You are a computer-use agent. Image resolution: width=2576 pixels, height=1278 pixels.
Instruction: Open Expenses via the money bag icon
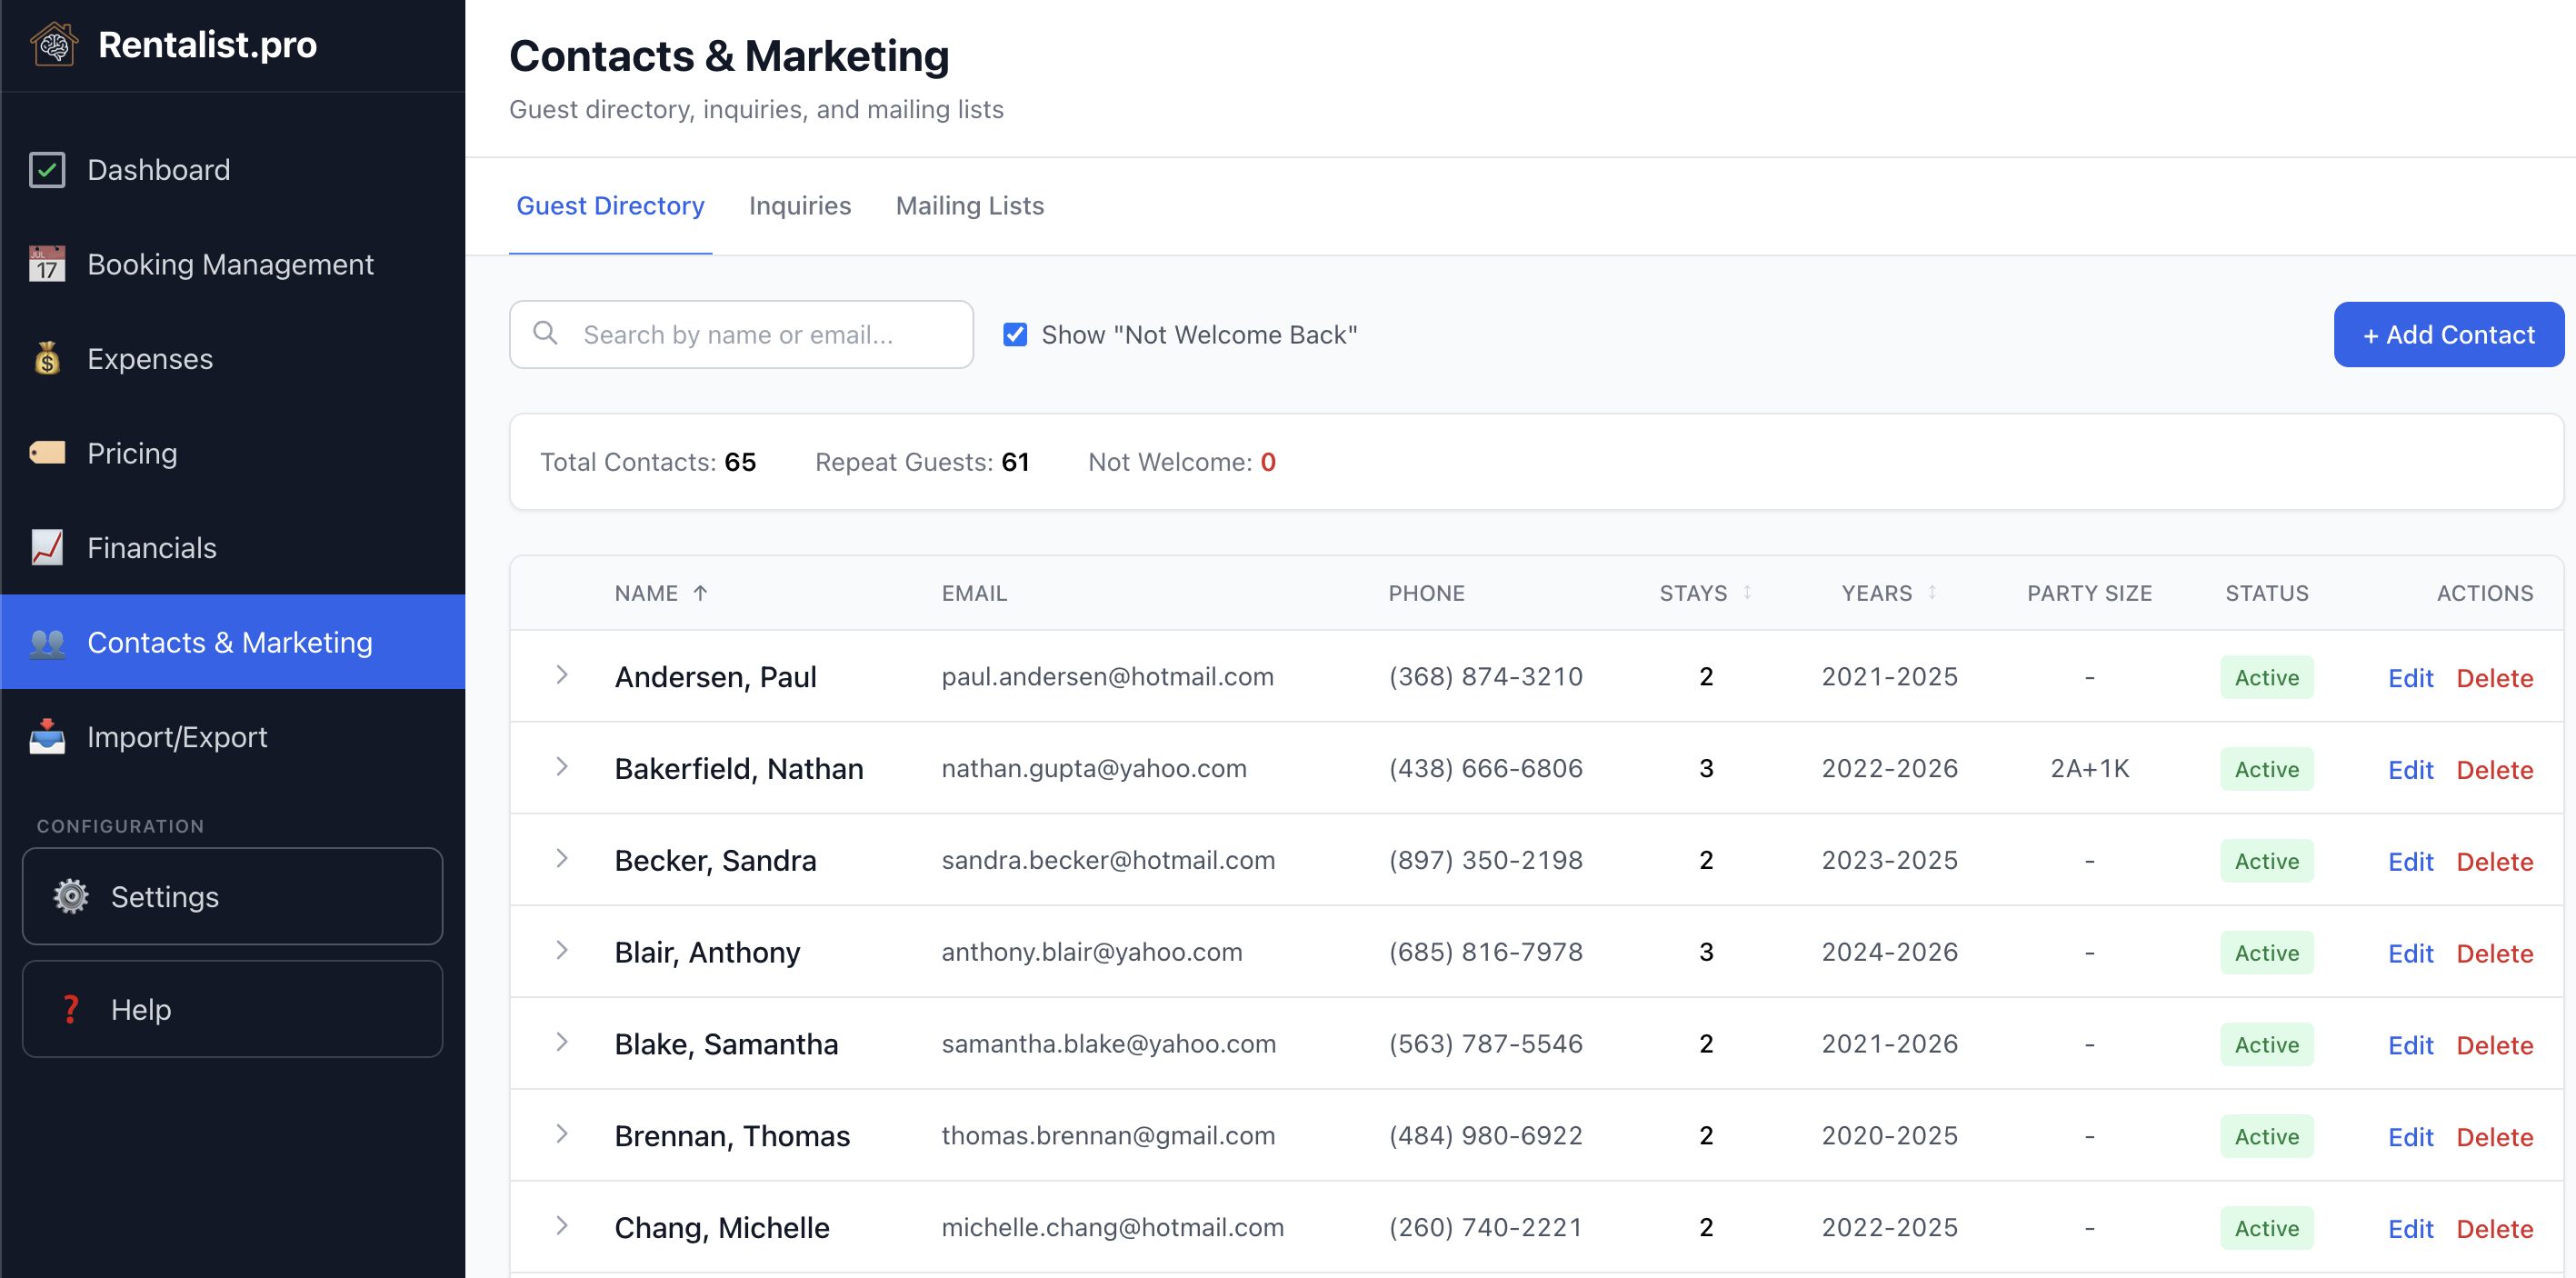coord(46,358)
